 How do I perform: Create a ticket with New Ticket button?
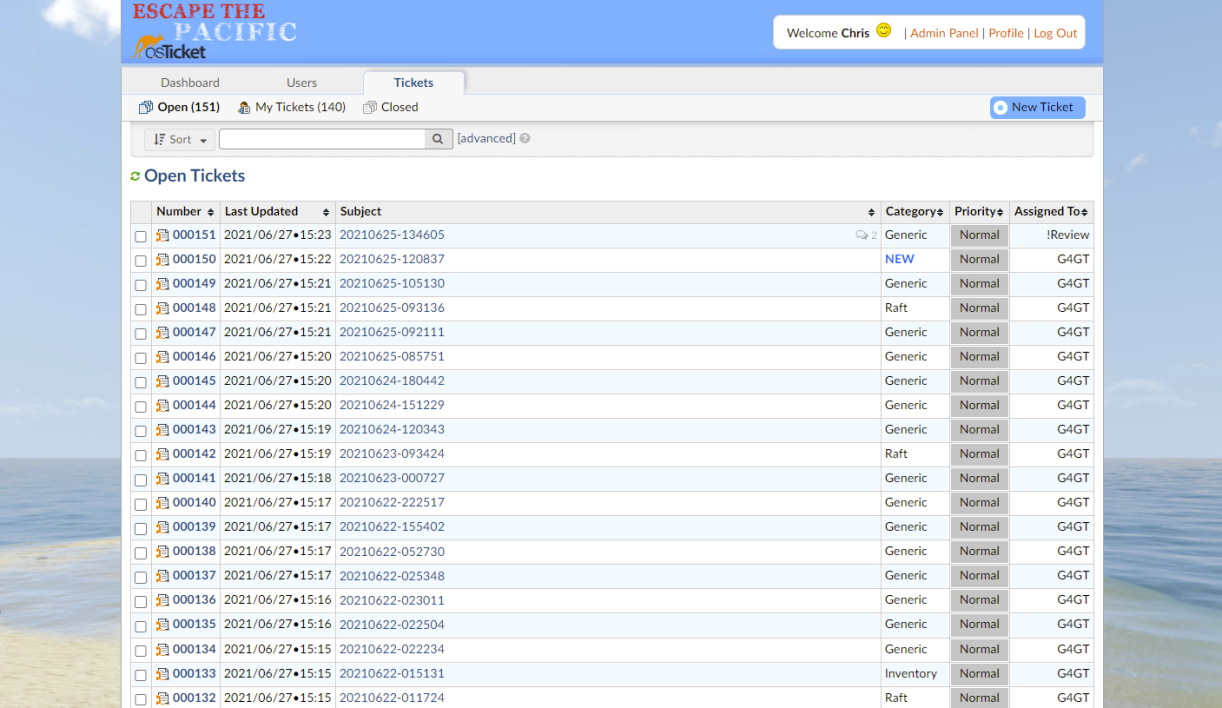tap(1037, 108)
